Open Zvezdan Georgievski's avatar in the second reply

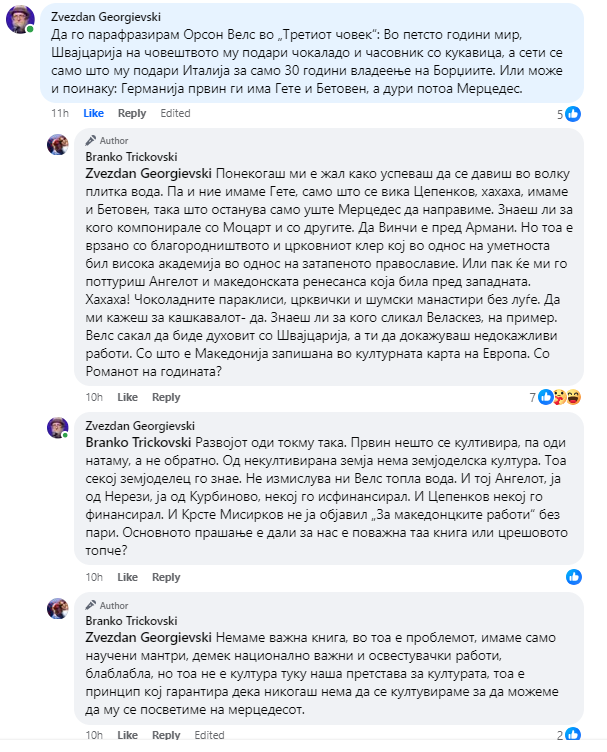58,427
